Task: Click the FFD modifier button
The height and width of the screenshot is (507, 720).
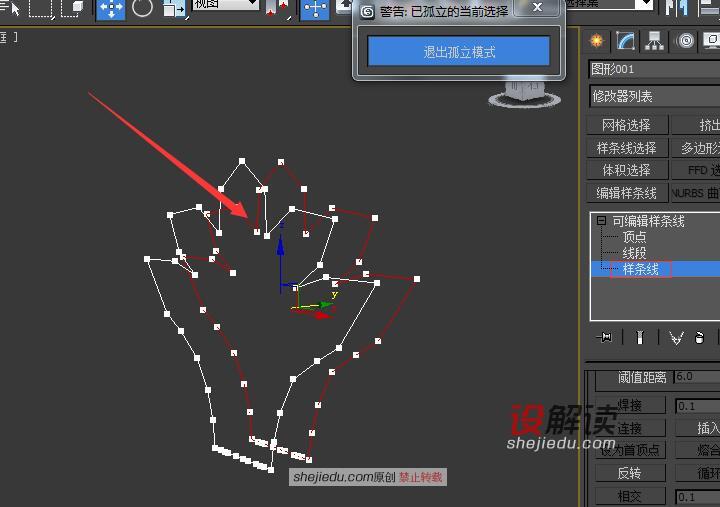Action: (696, 170)
